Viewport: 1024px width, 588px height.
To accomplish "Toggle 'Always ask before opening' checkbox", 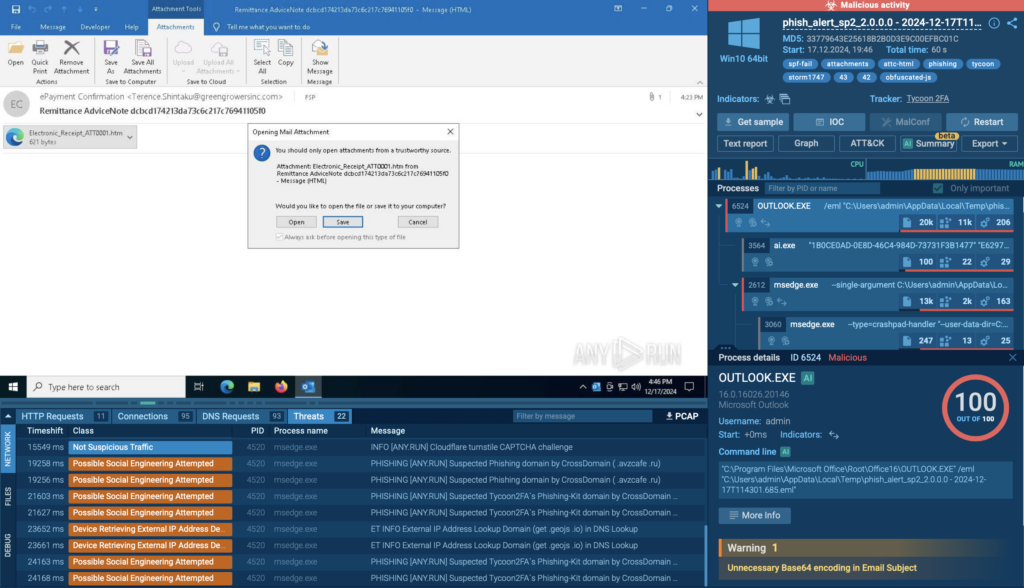I will point(279,237).
